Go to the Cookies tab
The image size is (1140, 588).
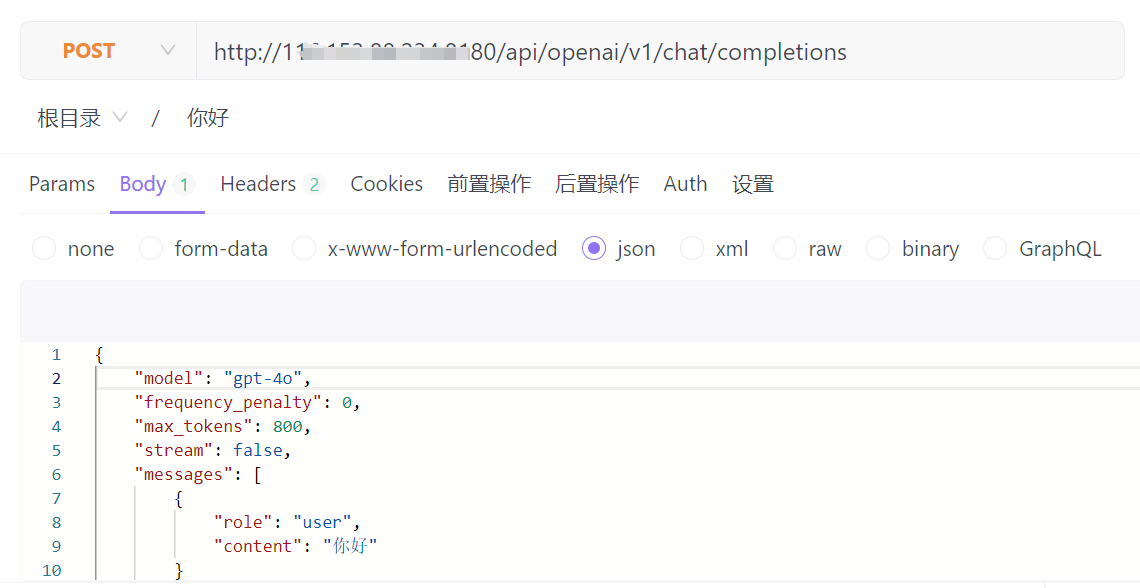tap(386, 184)
